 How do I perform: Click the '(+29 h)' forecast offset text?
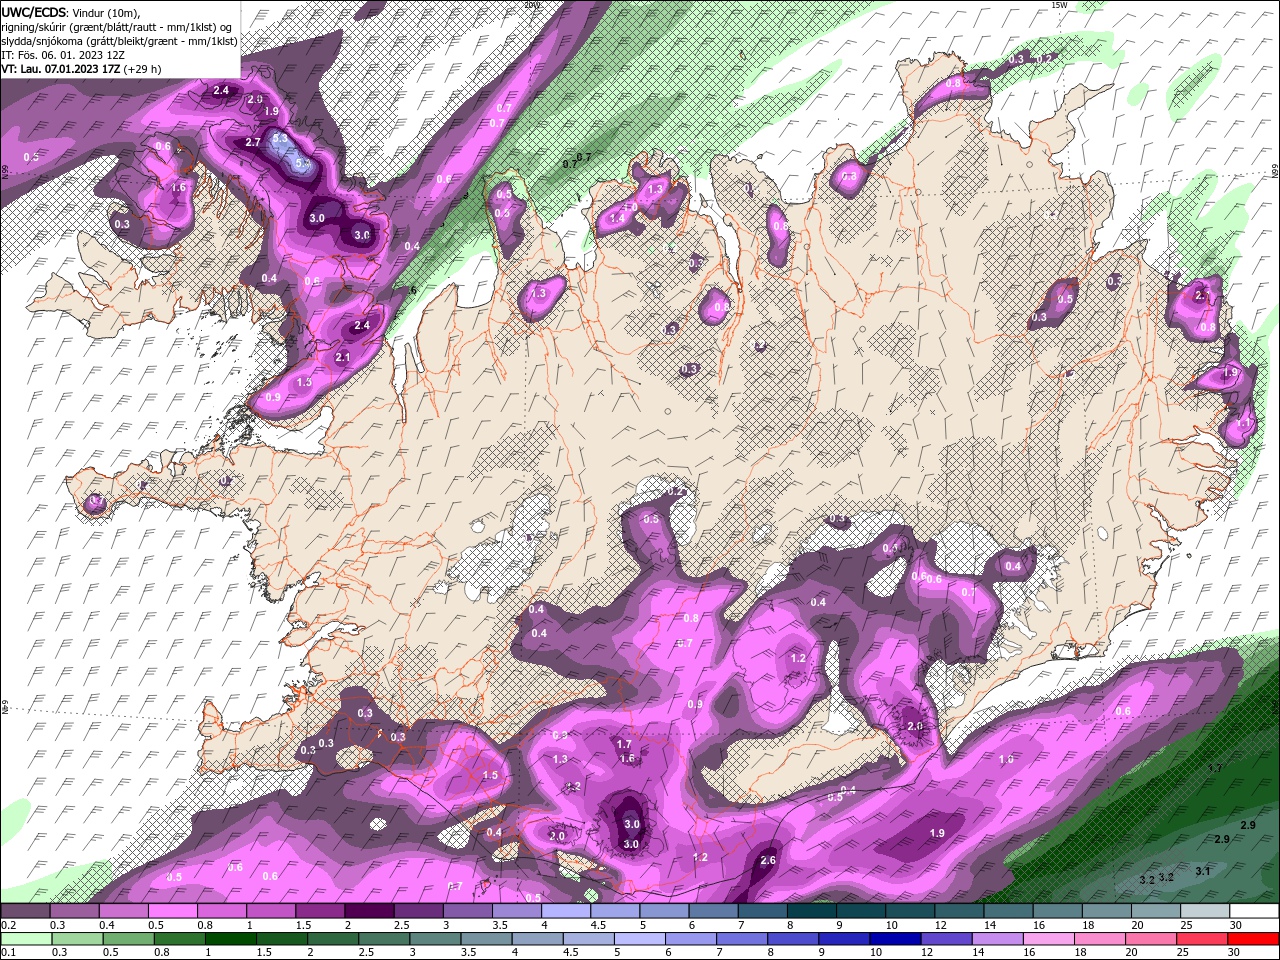point(142,69)
